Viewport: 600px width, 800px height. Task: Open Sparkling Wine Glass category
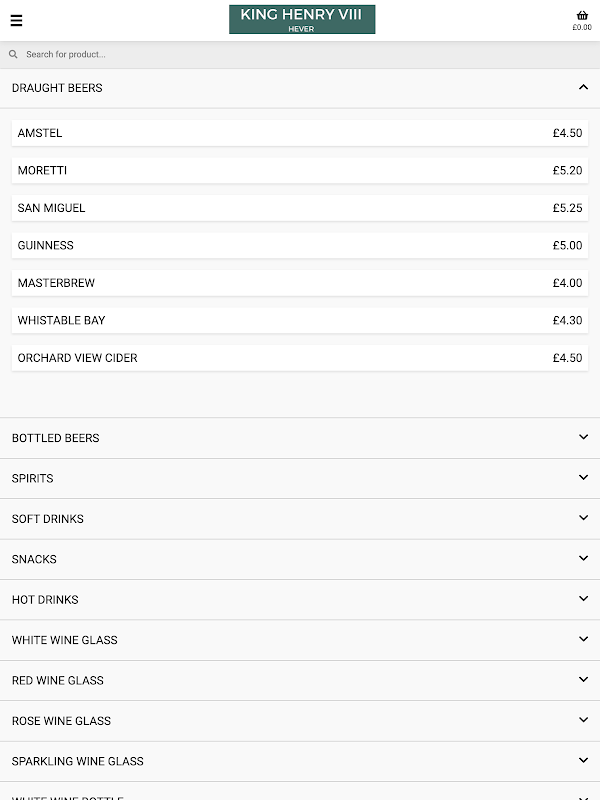pos(300,761)
